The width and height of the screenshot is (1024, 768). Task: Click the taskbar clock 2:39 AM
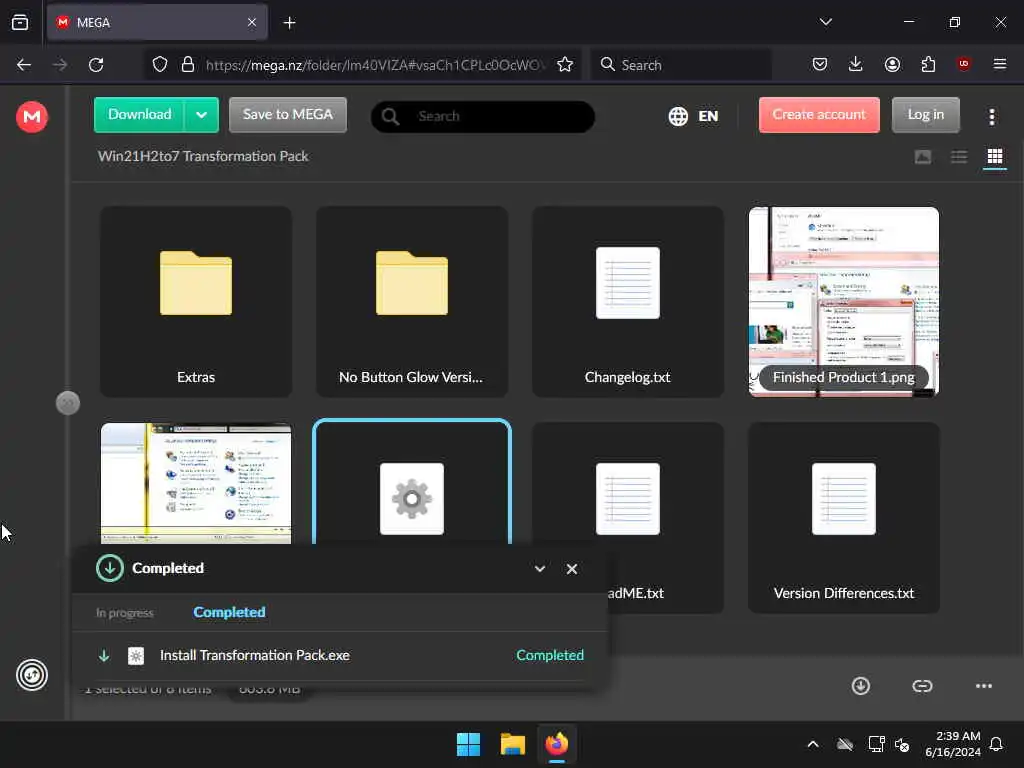[x=953, y=744]
